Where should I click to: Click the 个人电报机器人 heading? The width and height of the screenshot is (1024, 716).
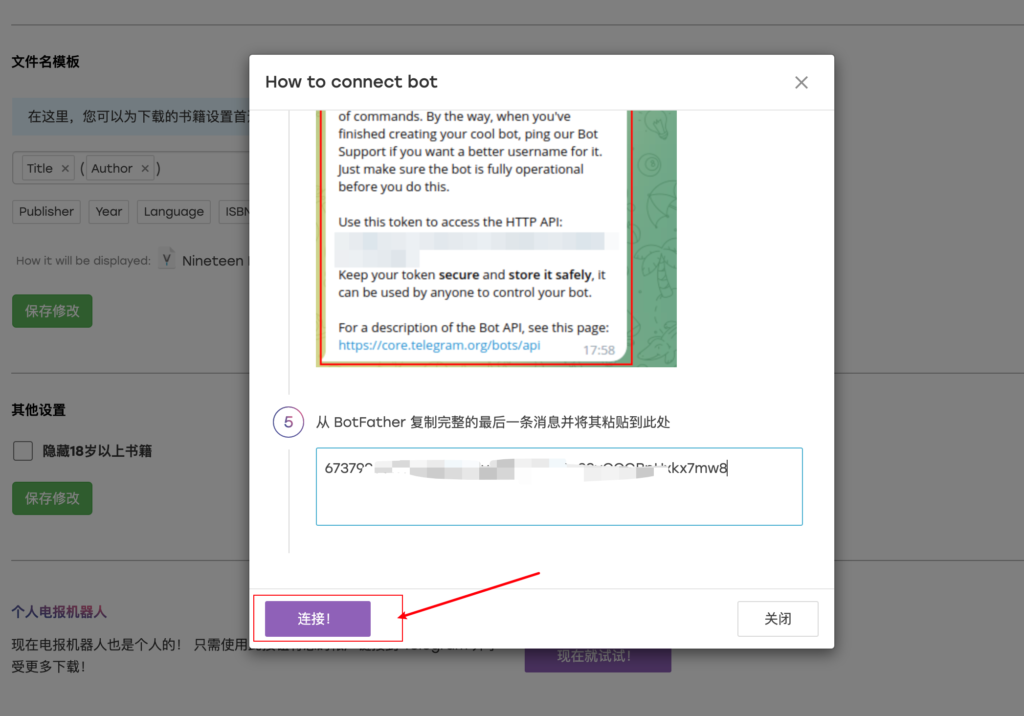click(59, 611)
